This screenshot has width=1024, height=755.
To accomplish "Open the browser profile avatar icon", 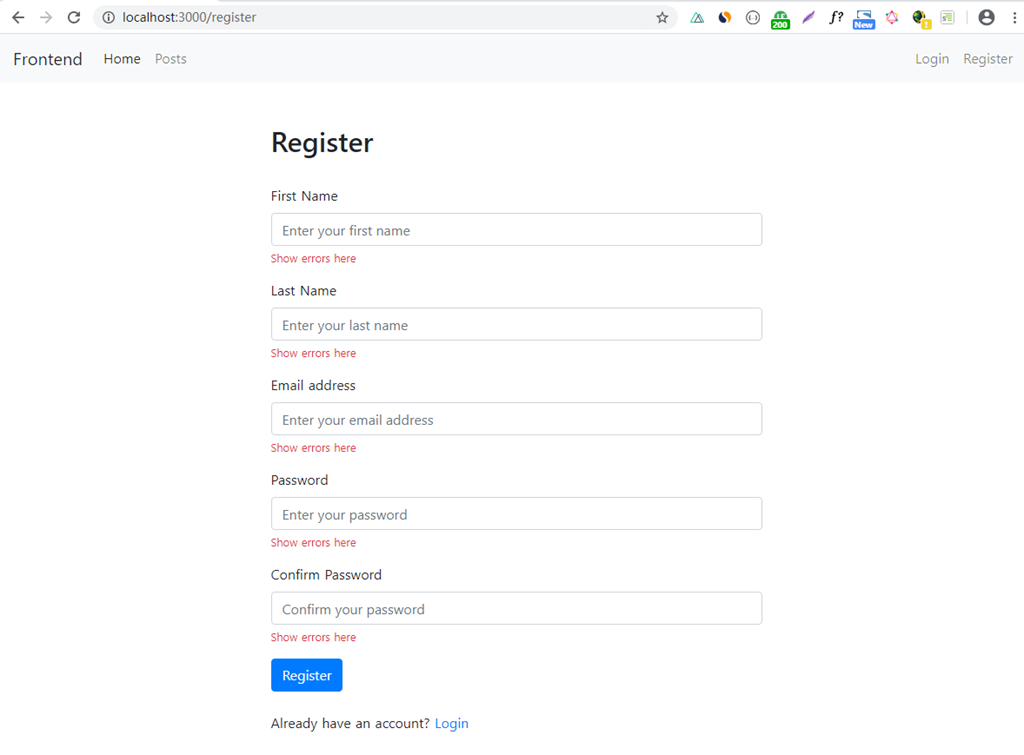I will [986, 18].
